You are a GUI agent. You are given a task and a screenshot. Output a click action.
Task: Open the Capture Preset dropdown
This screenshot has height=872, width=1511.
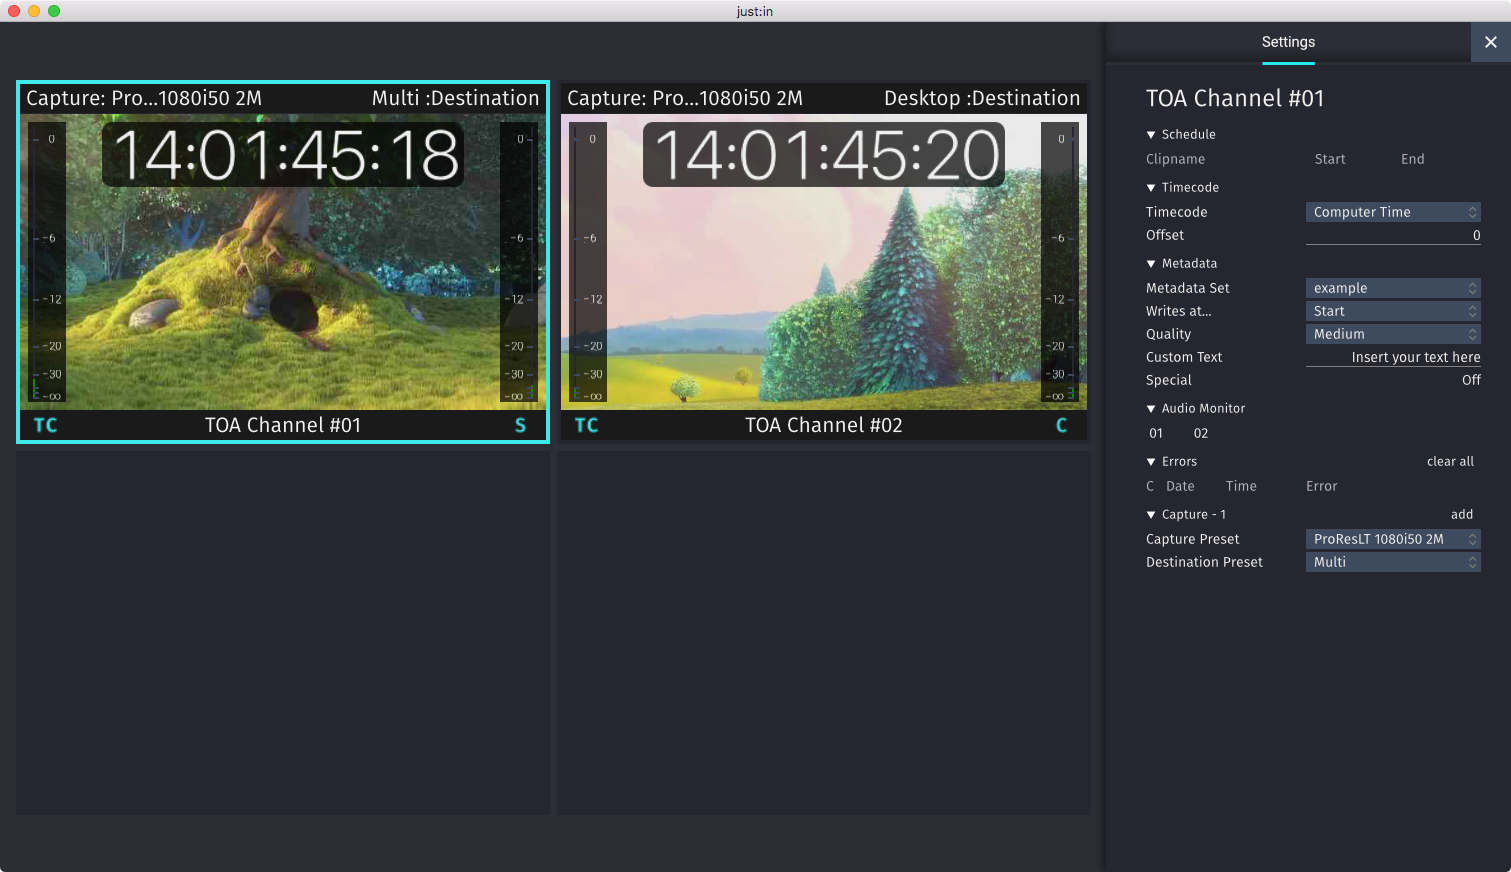pos(1393,539)
